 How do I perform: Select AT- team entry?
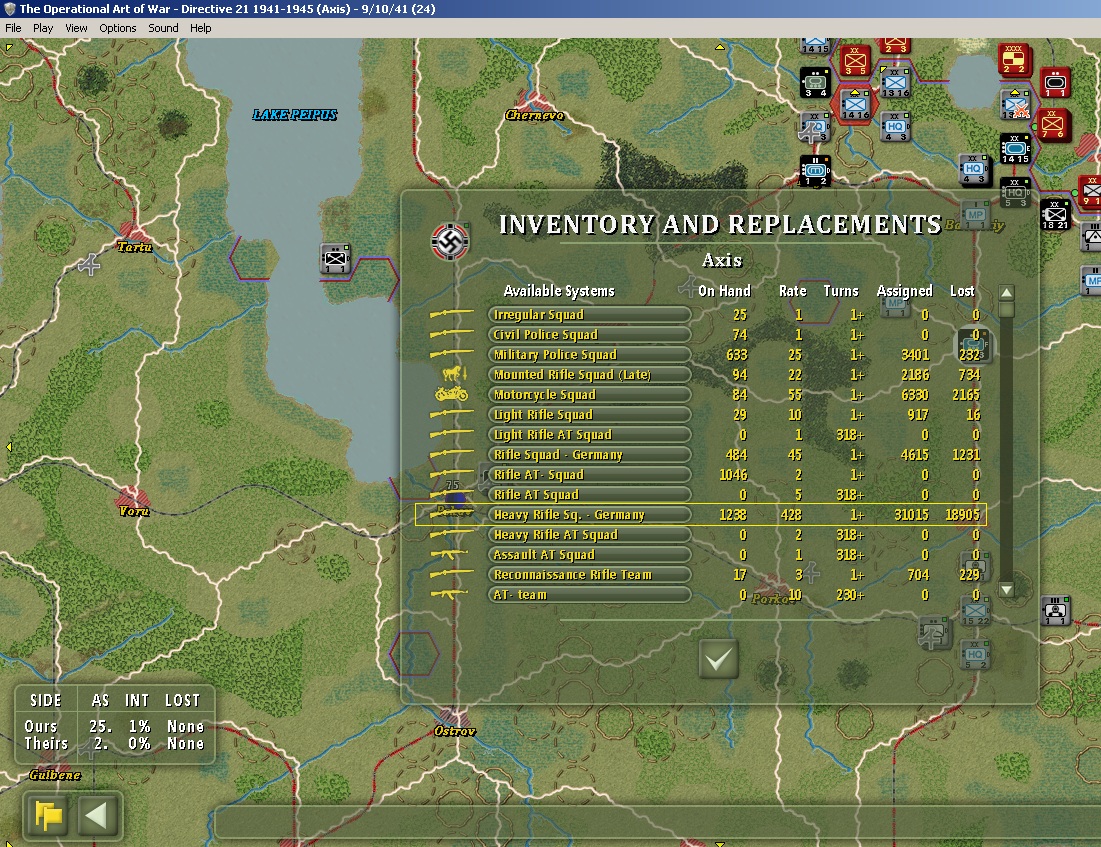[589, 595]
